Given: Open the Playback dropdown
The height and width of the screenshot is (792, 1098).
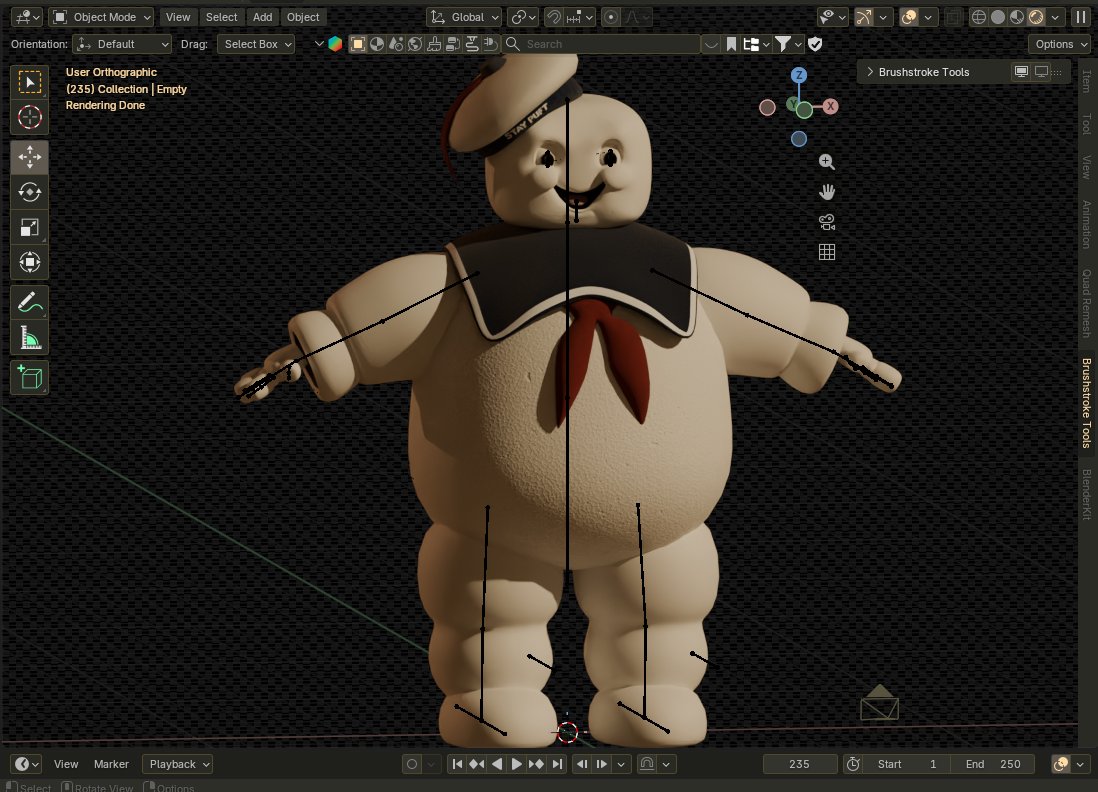Looking at the screenshot, I should [177, 764].
